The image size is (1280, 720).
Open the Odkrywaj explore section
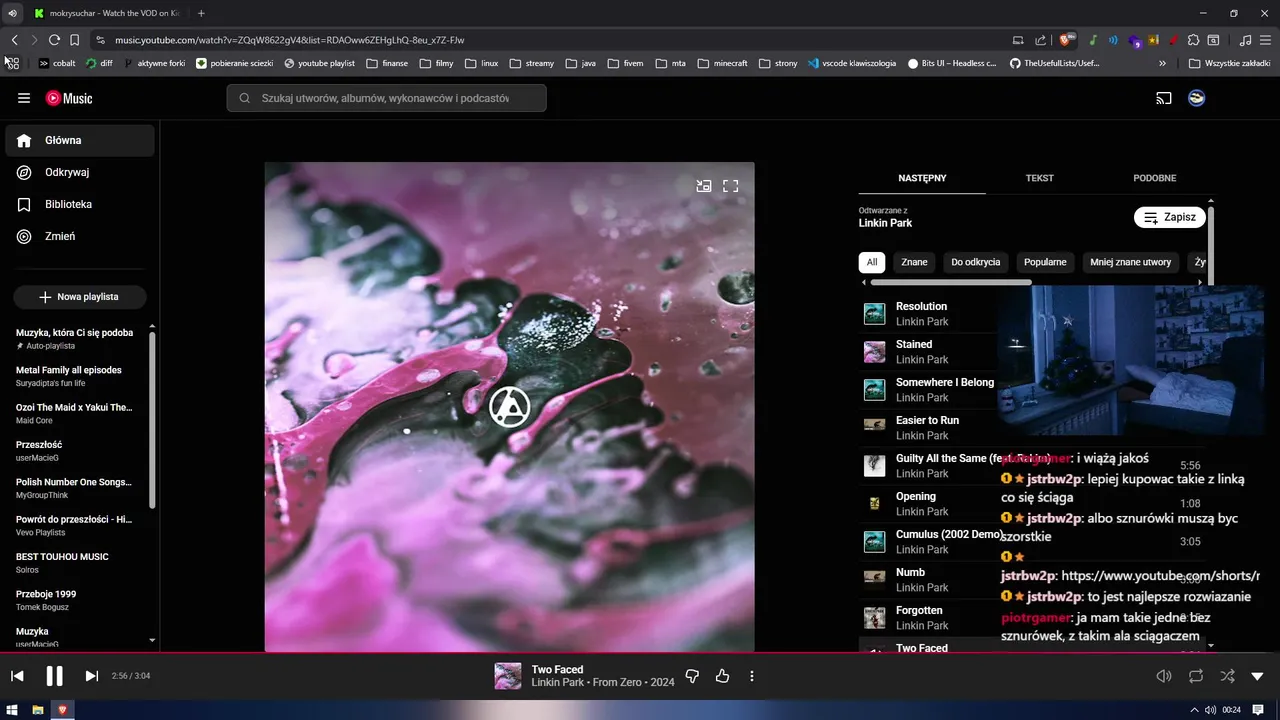point(80,172)
